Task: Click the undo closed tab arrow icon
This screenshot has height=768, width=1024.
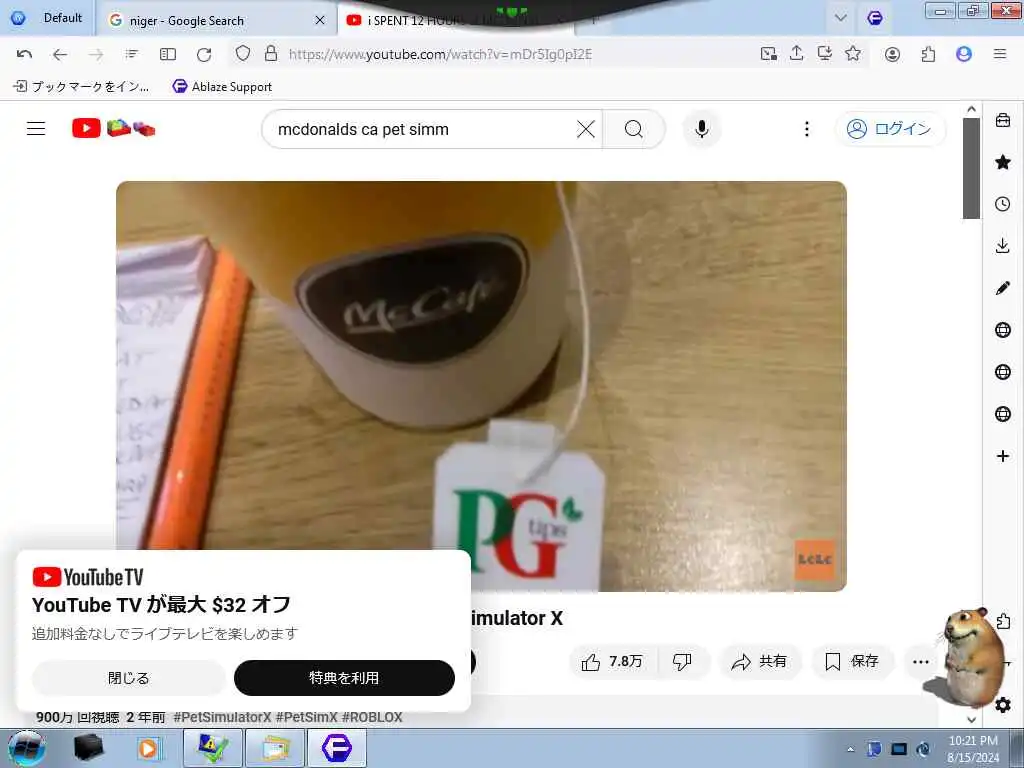Action: 24,54
